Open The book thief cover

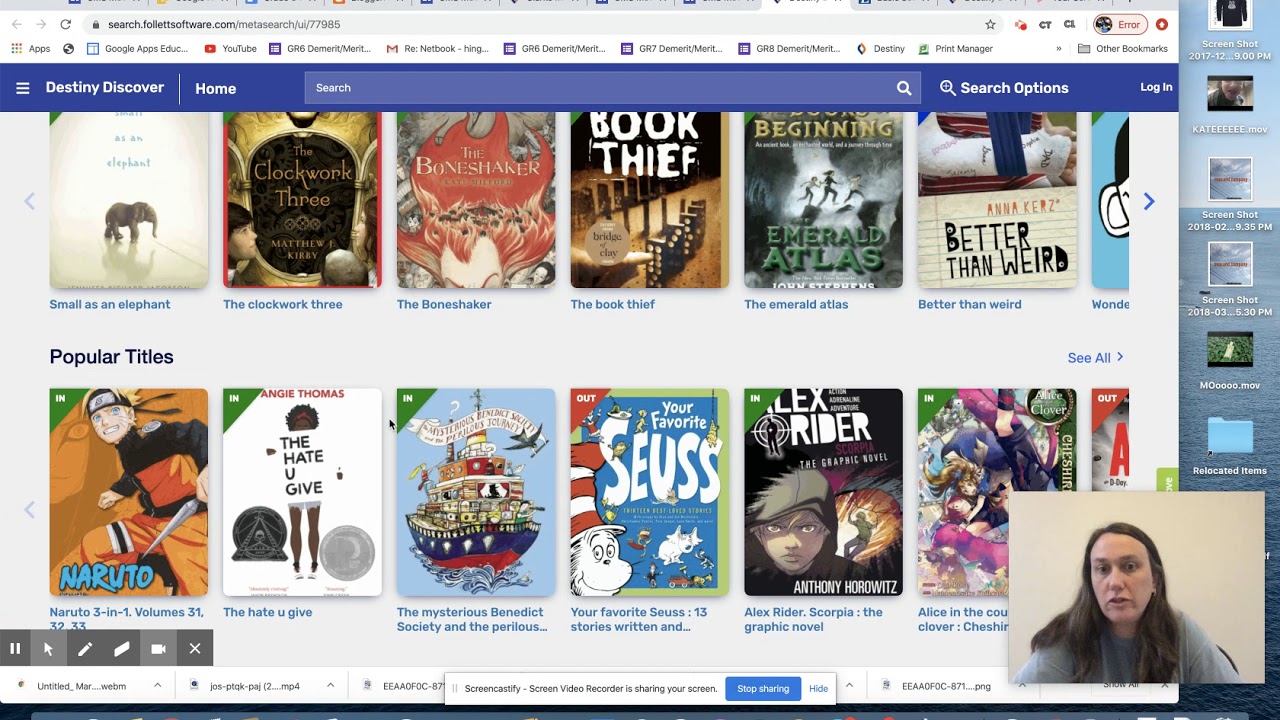pos(650,200)
